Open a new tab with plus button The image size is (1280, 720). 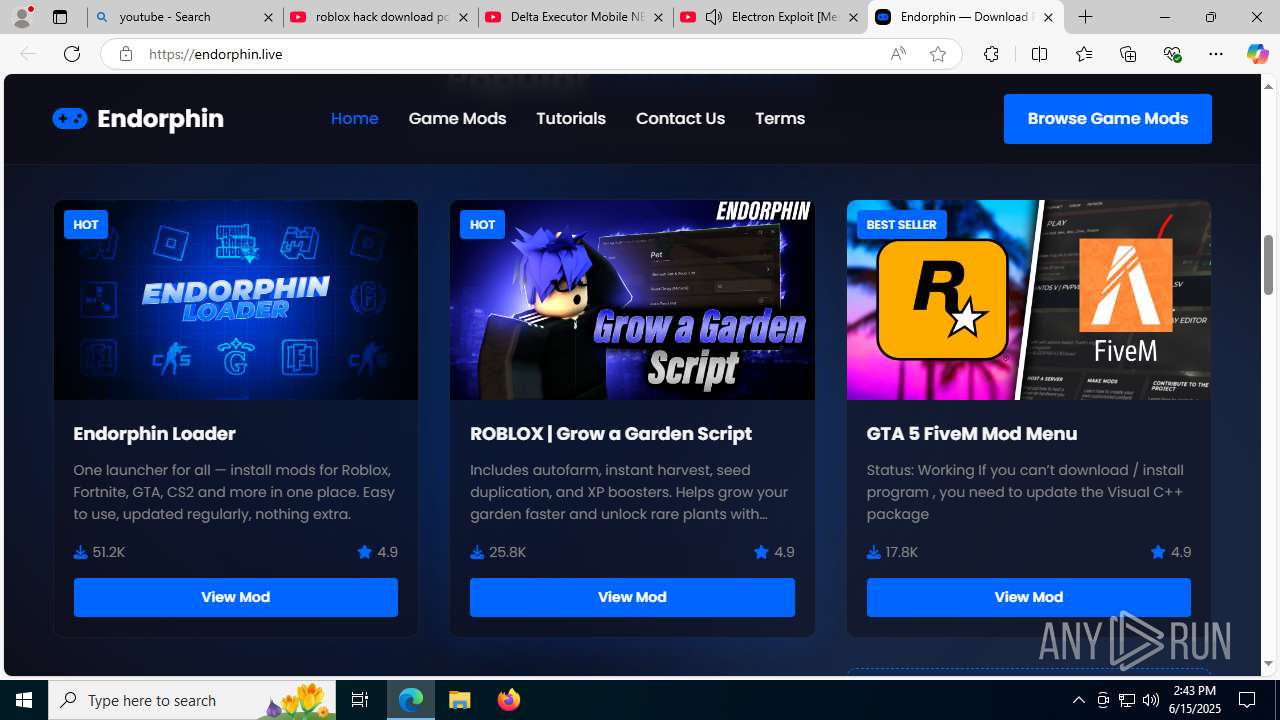tap(1086, 17)
